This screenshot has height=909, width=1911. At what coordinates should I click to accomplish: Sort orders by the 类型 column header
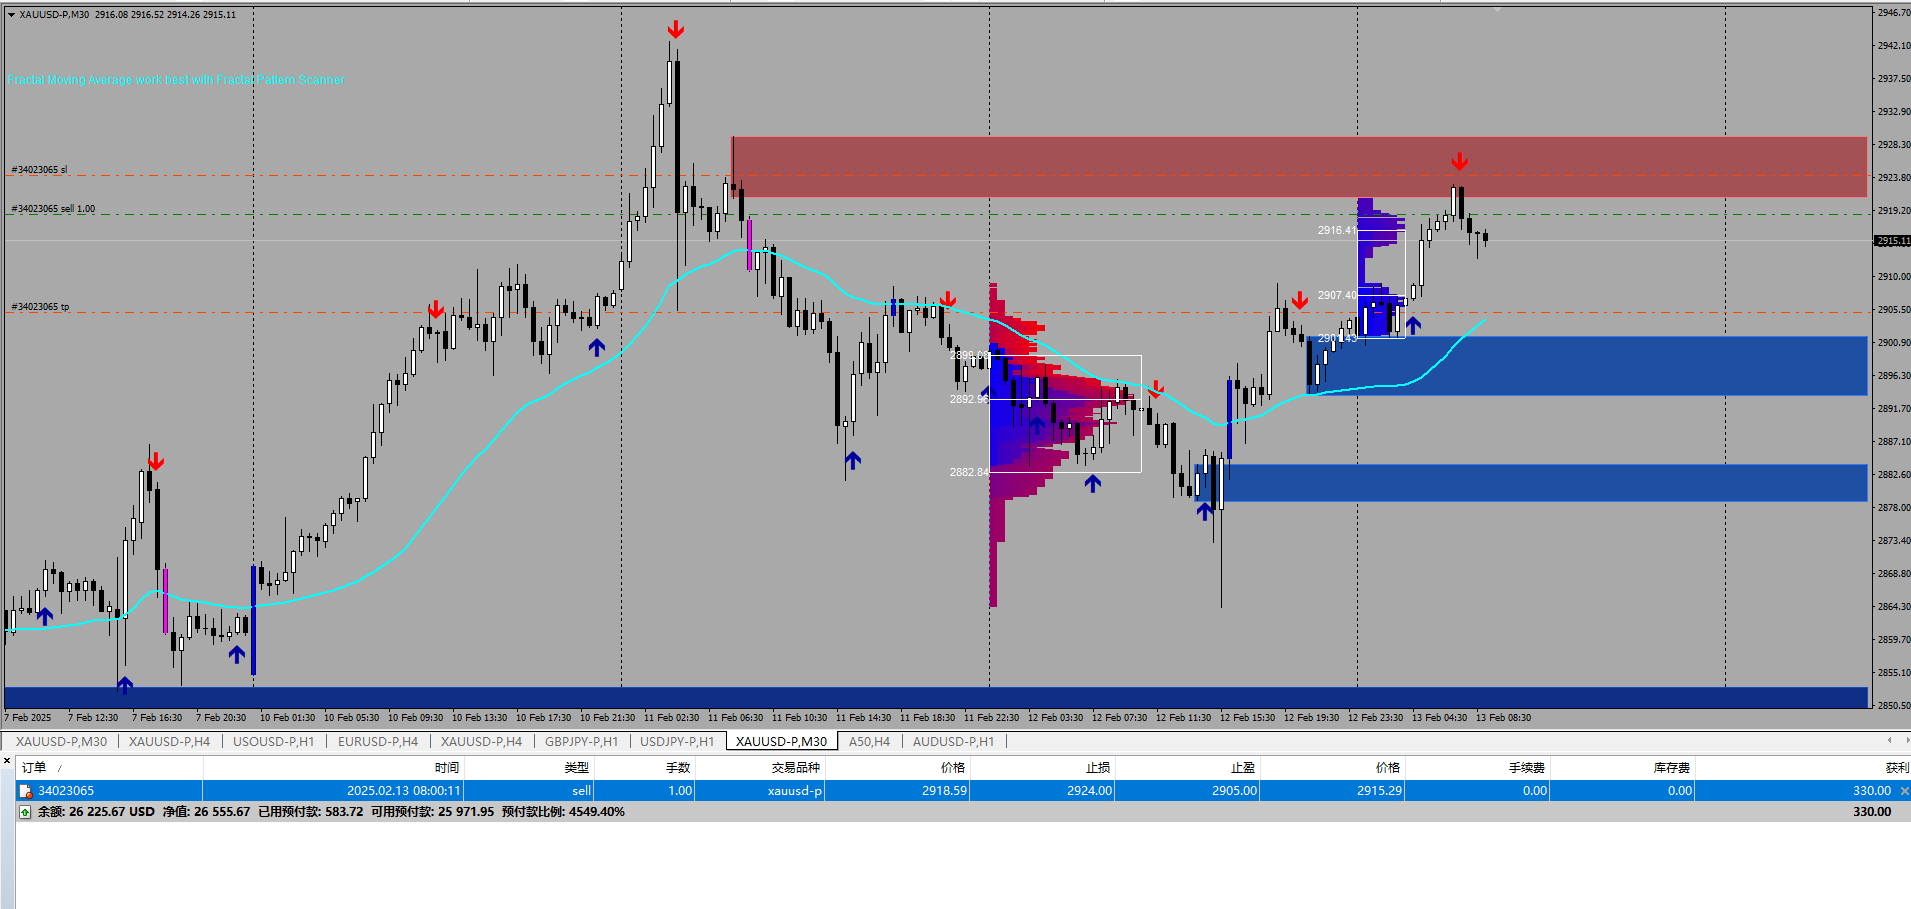pyautogui.click(x=577, y=768)
